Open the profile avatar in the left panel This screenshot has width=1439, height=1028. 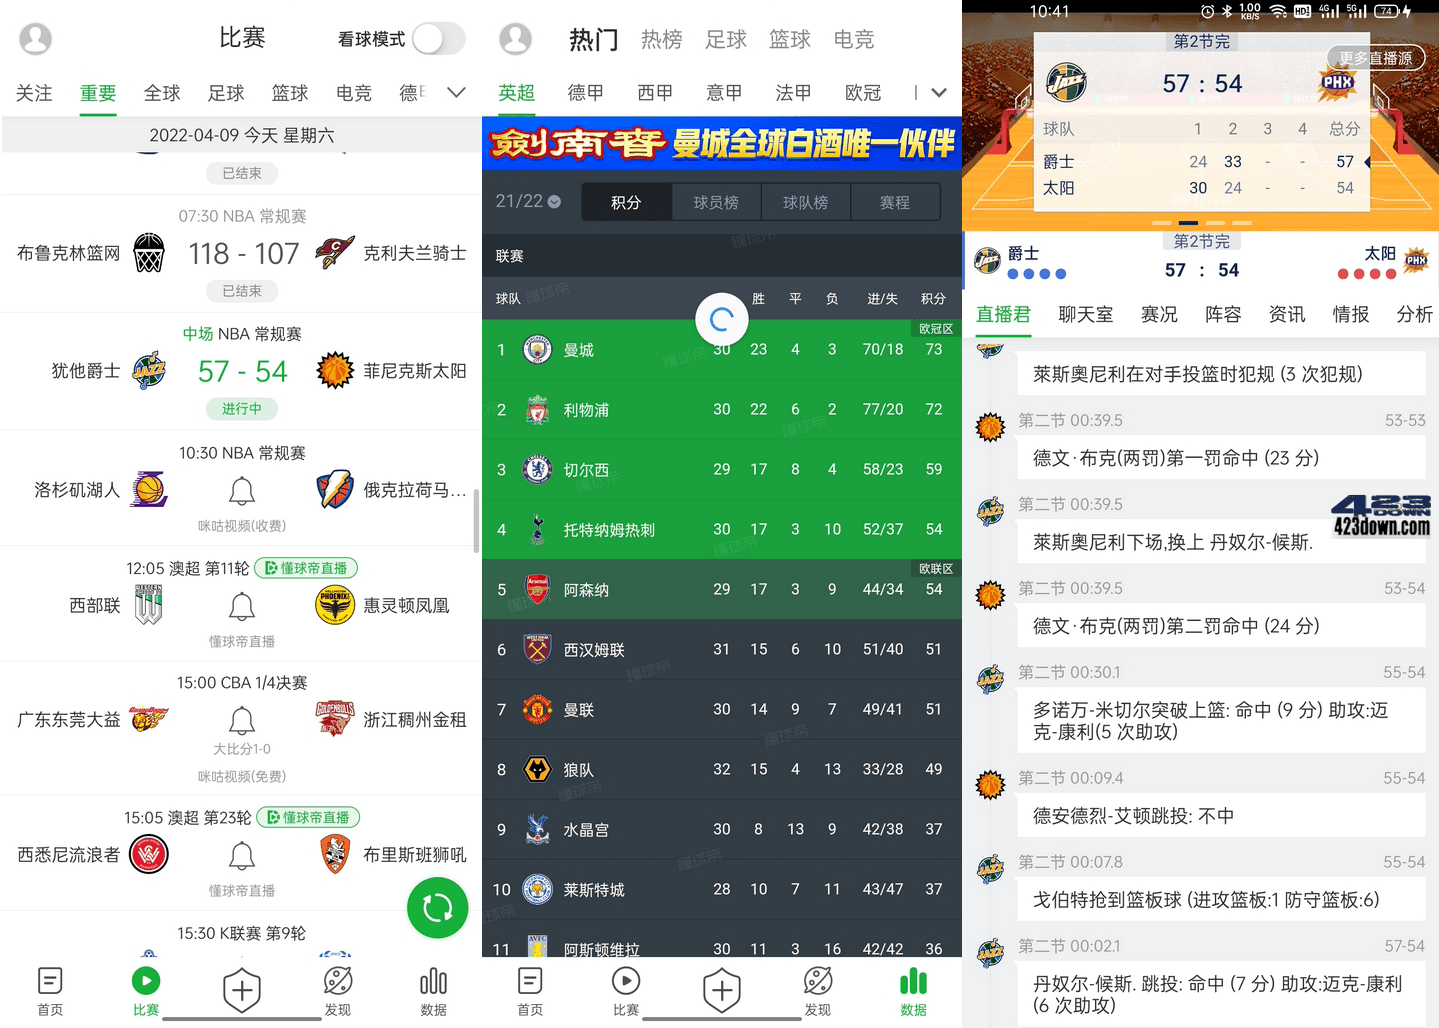pos(35,38)
